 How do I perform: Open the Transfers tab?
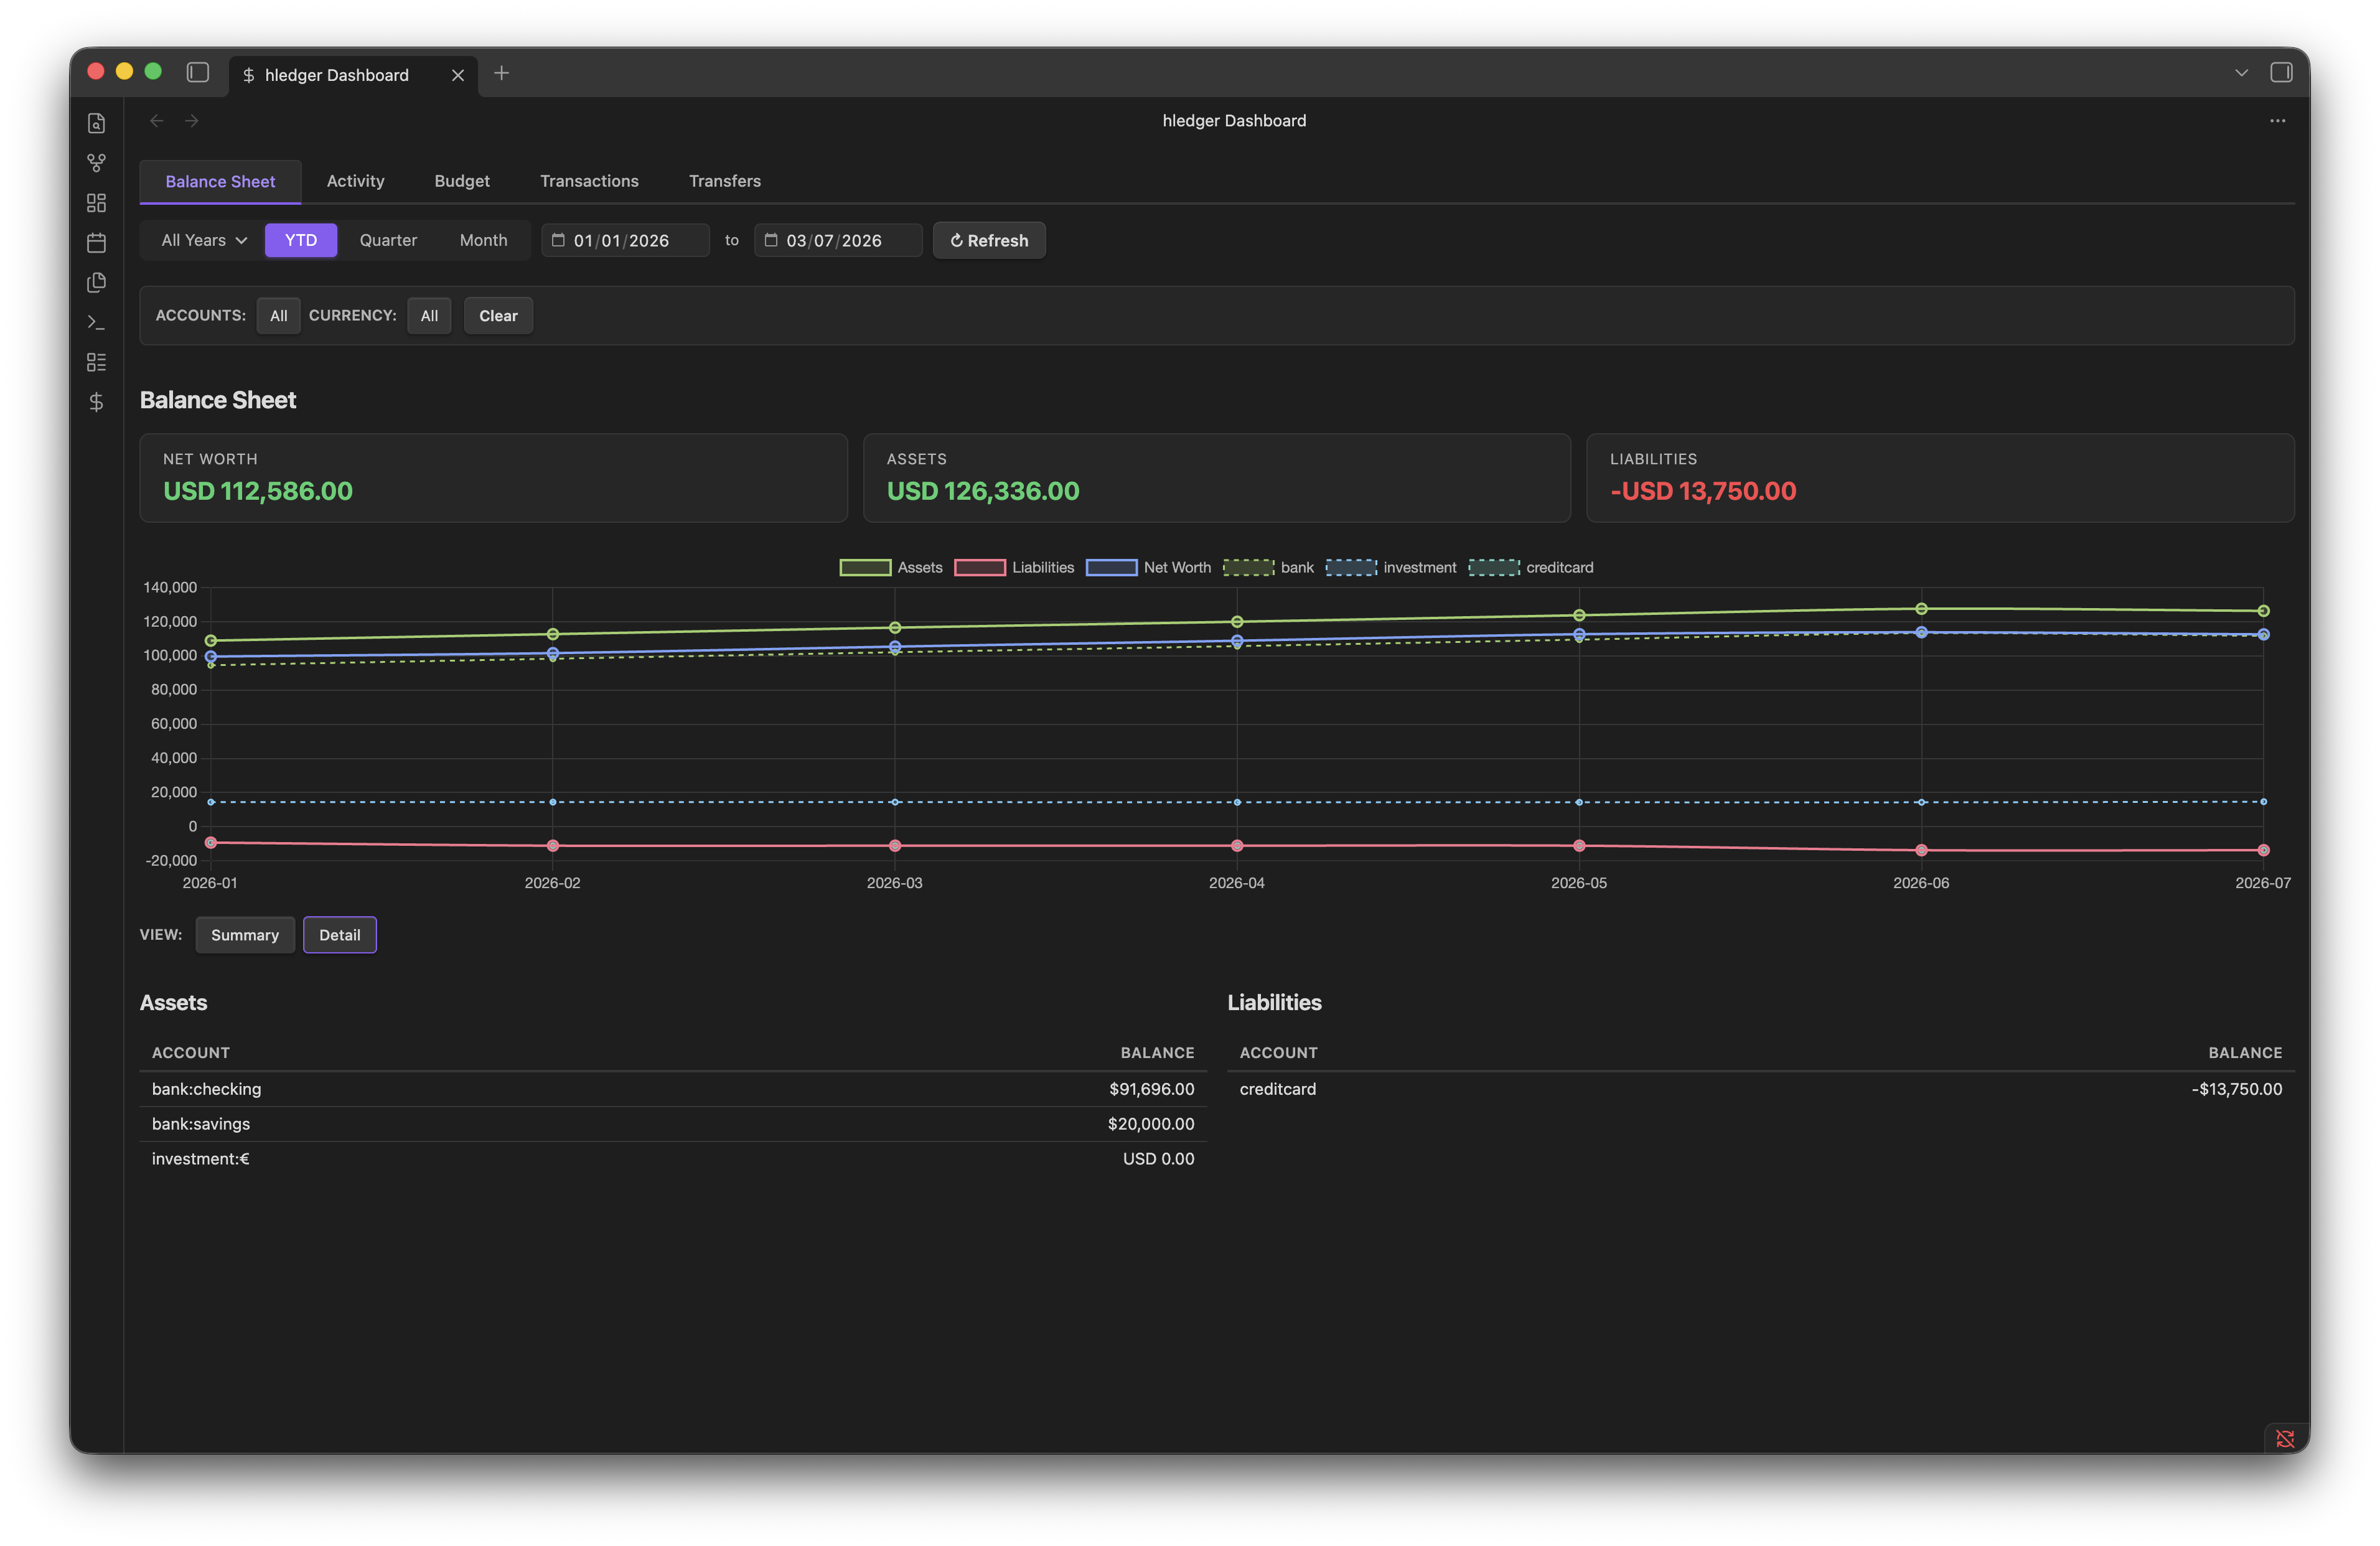pos(725,181)
